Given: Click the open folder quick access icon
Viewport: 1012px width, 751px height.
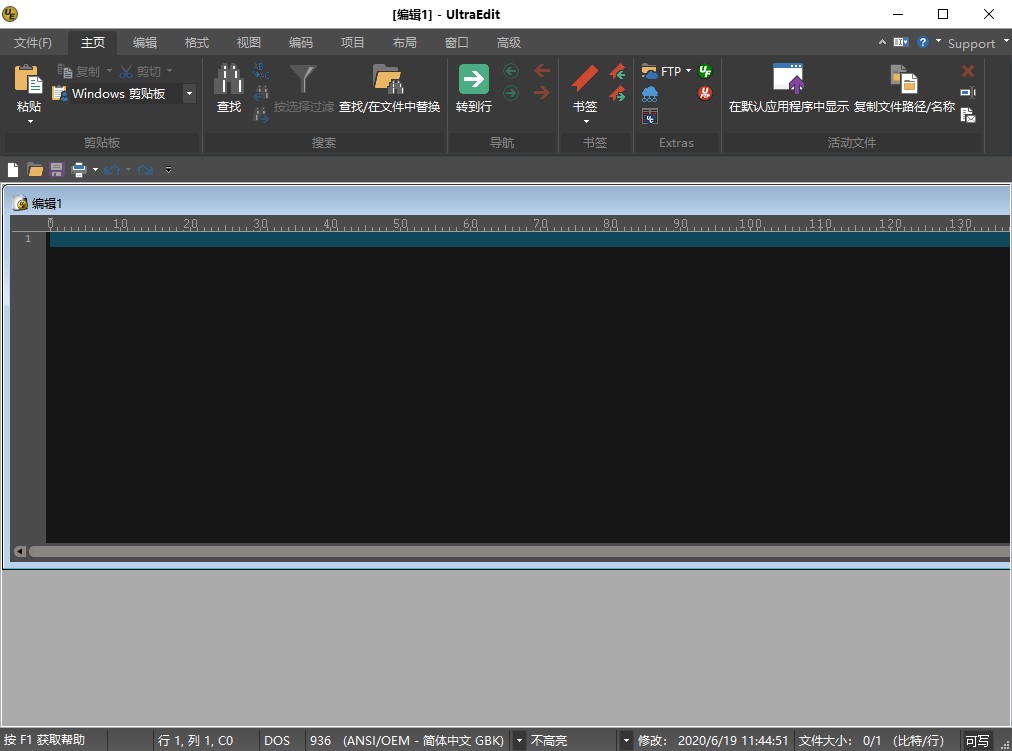Looking at the screenshot, I should (35, 170).
